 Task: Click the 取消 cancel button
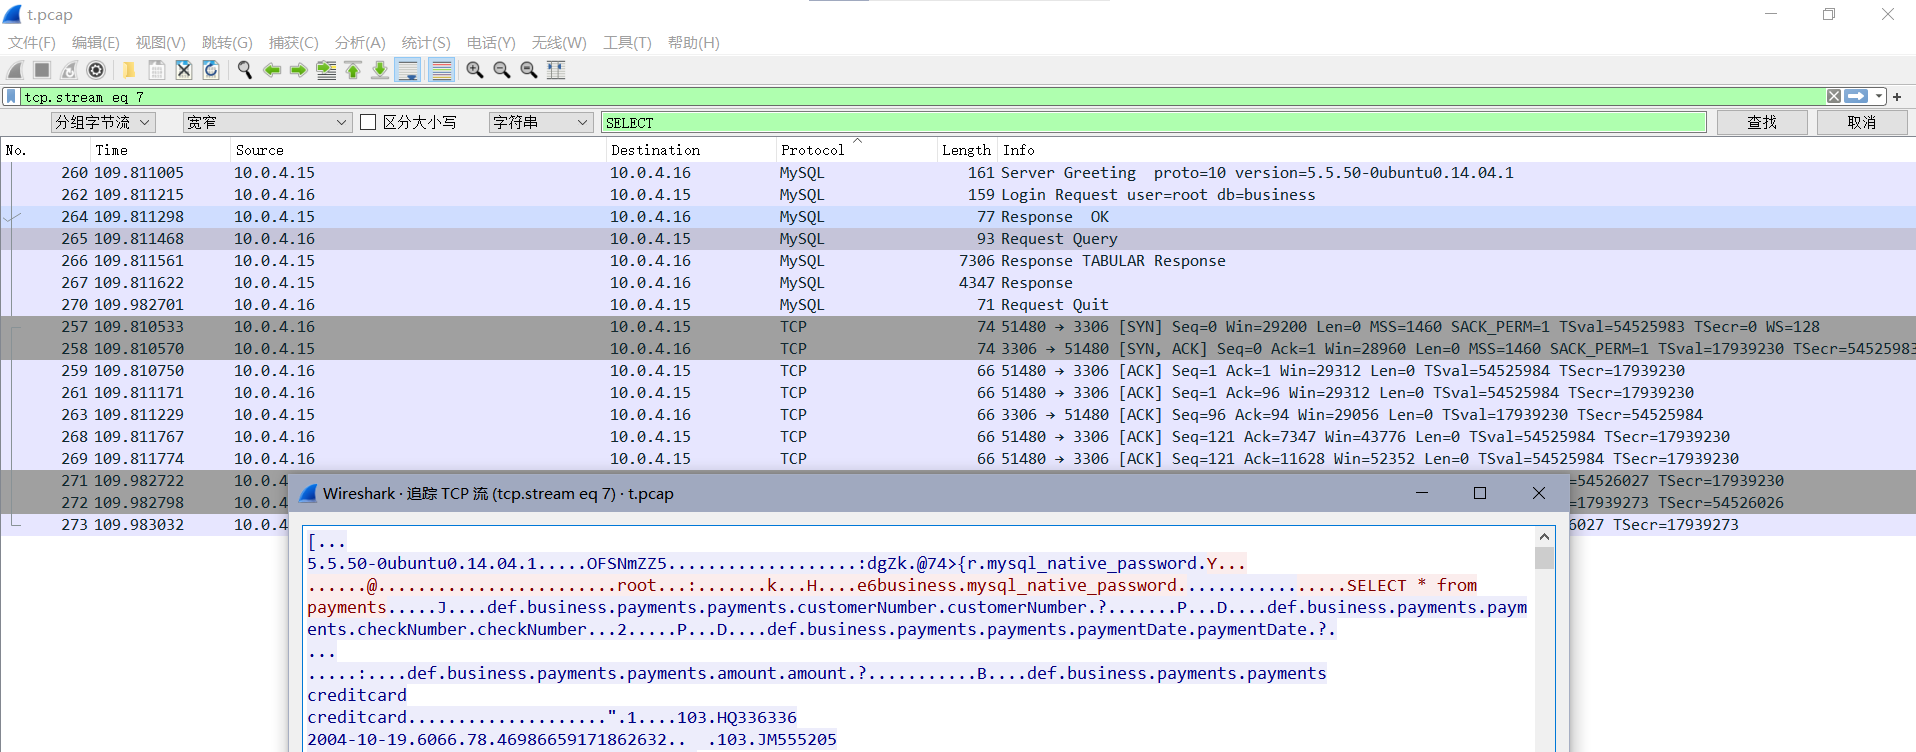(x=1861, y=122)
